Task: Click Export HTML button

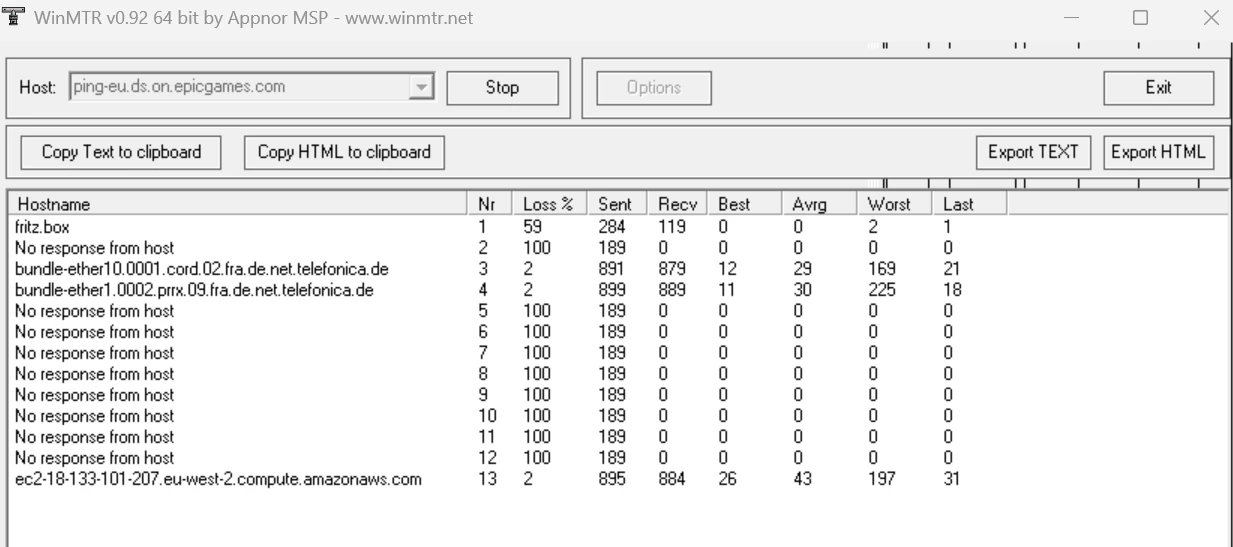Action: 1159,152
